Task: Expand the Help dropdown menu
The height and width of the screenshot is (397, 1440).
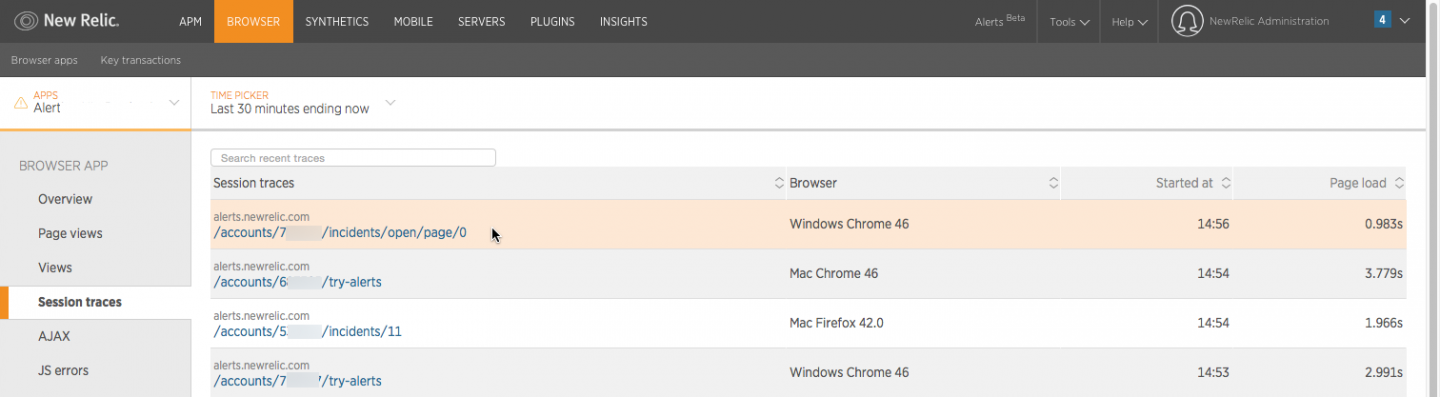Action: pos(1129,21)
